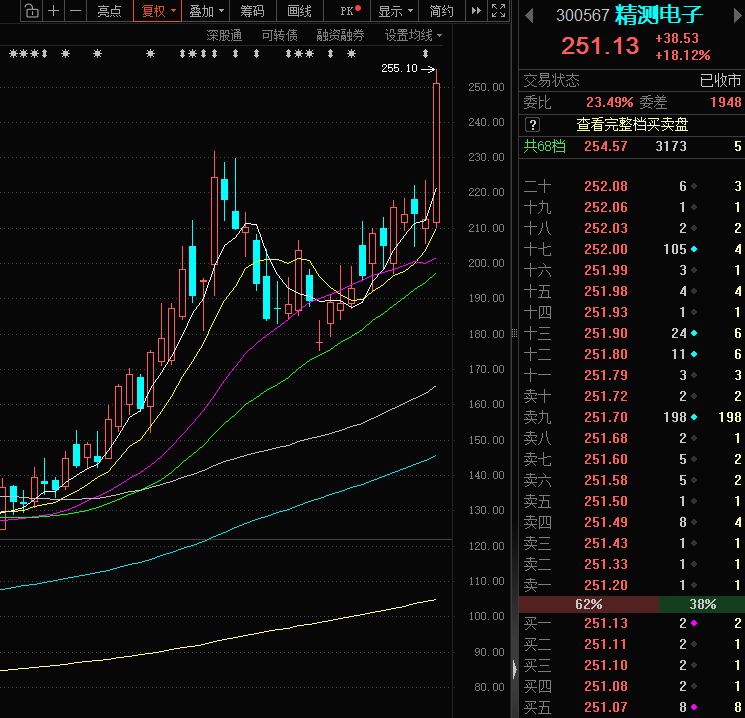Image resolution: width=745 pixels, height=718 pixels.
Task: Select the 买三 251.10 bid row
Action: point(632,665)
